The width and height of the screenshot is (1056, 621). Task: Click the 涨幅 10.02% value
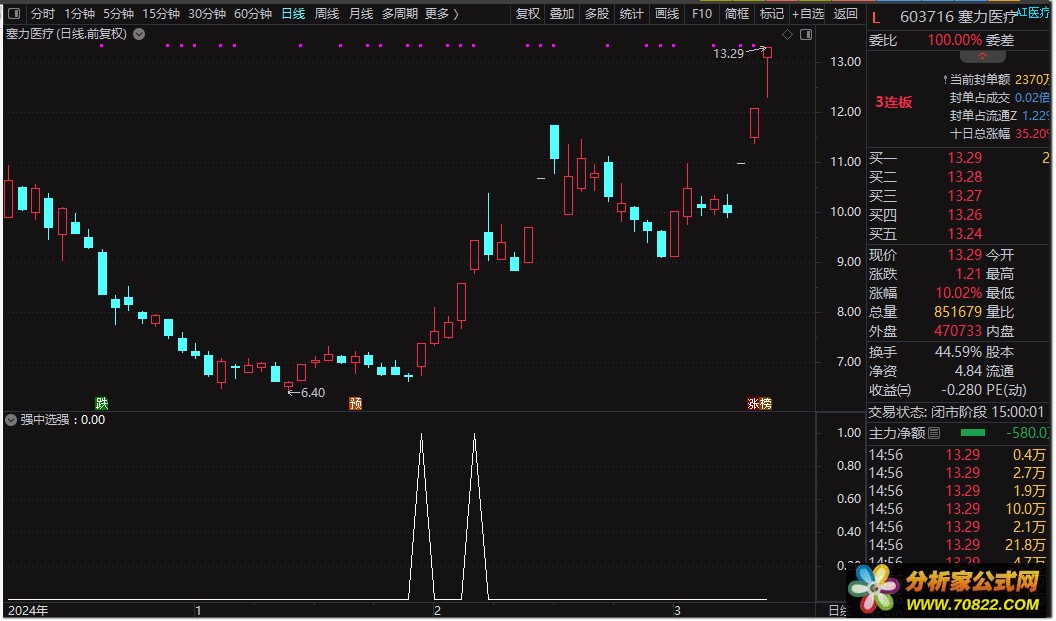point(958,293)
